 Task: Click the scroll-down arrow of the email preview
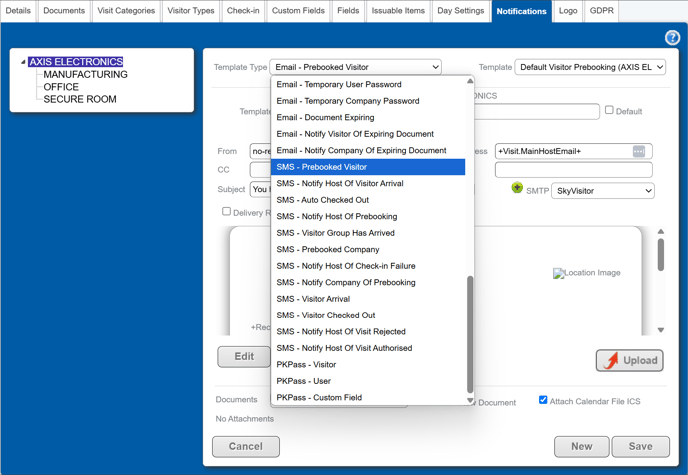pyautogui.click(x=660, y=330)
